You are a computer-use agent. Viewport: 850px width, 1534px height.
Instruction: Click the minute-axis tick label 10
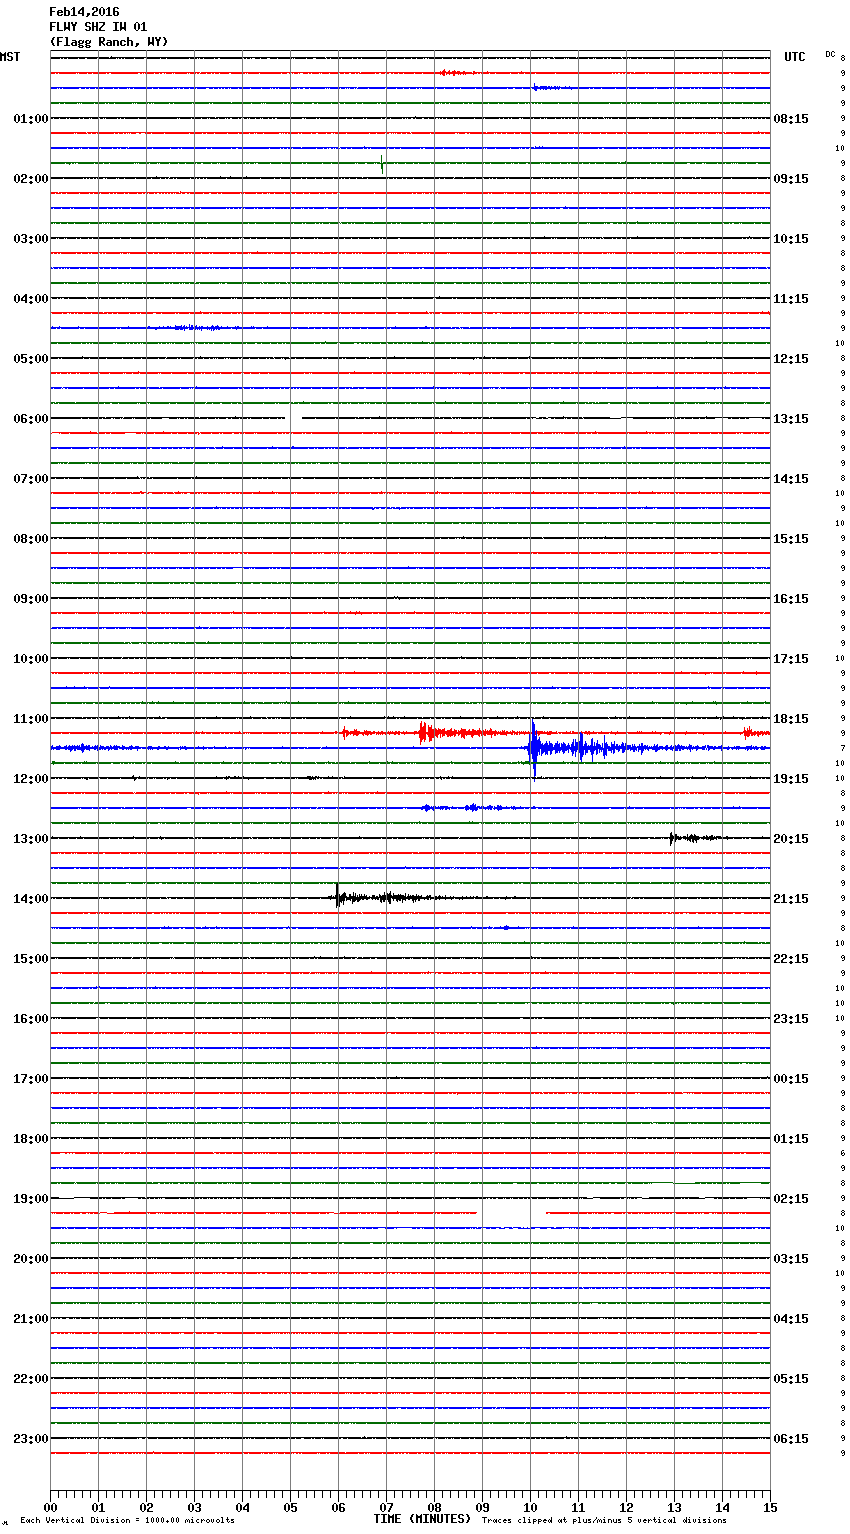[530, 1507]
